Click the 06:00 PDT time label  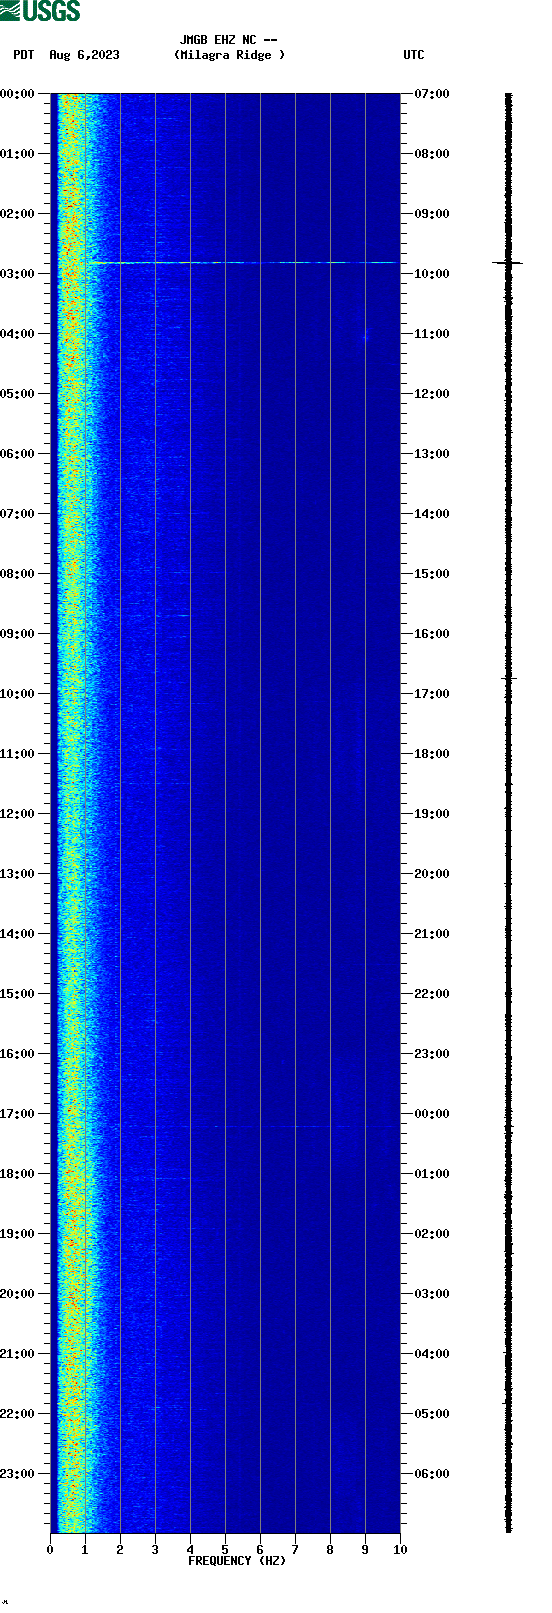(x=18, y=454)
